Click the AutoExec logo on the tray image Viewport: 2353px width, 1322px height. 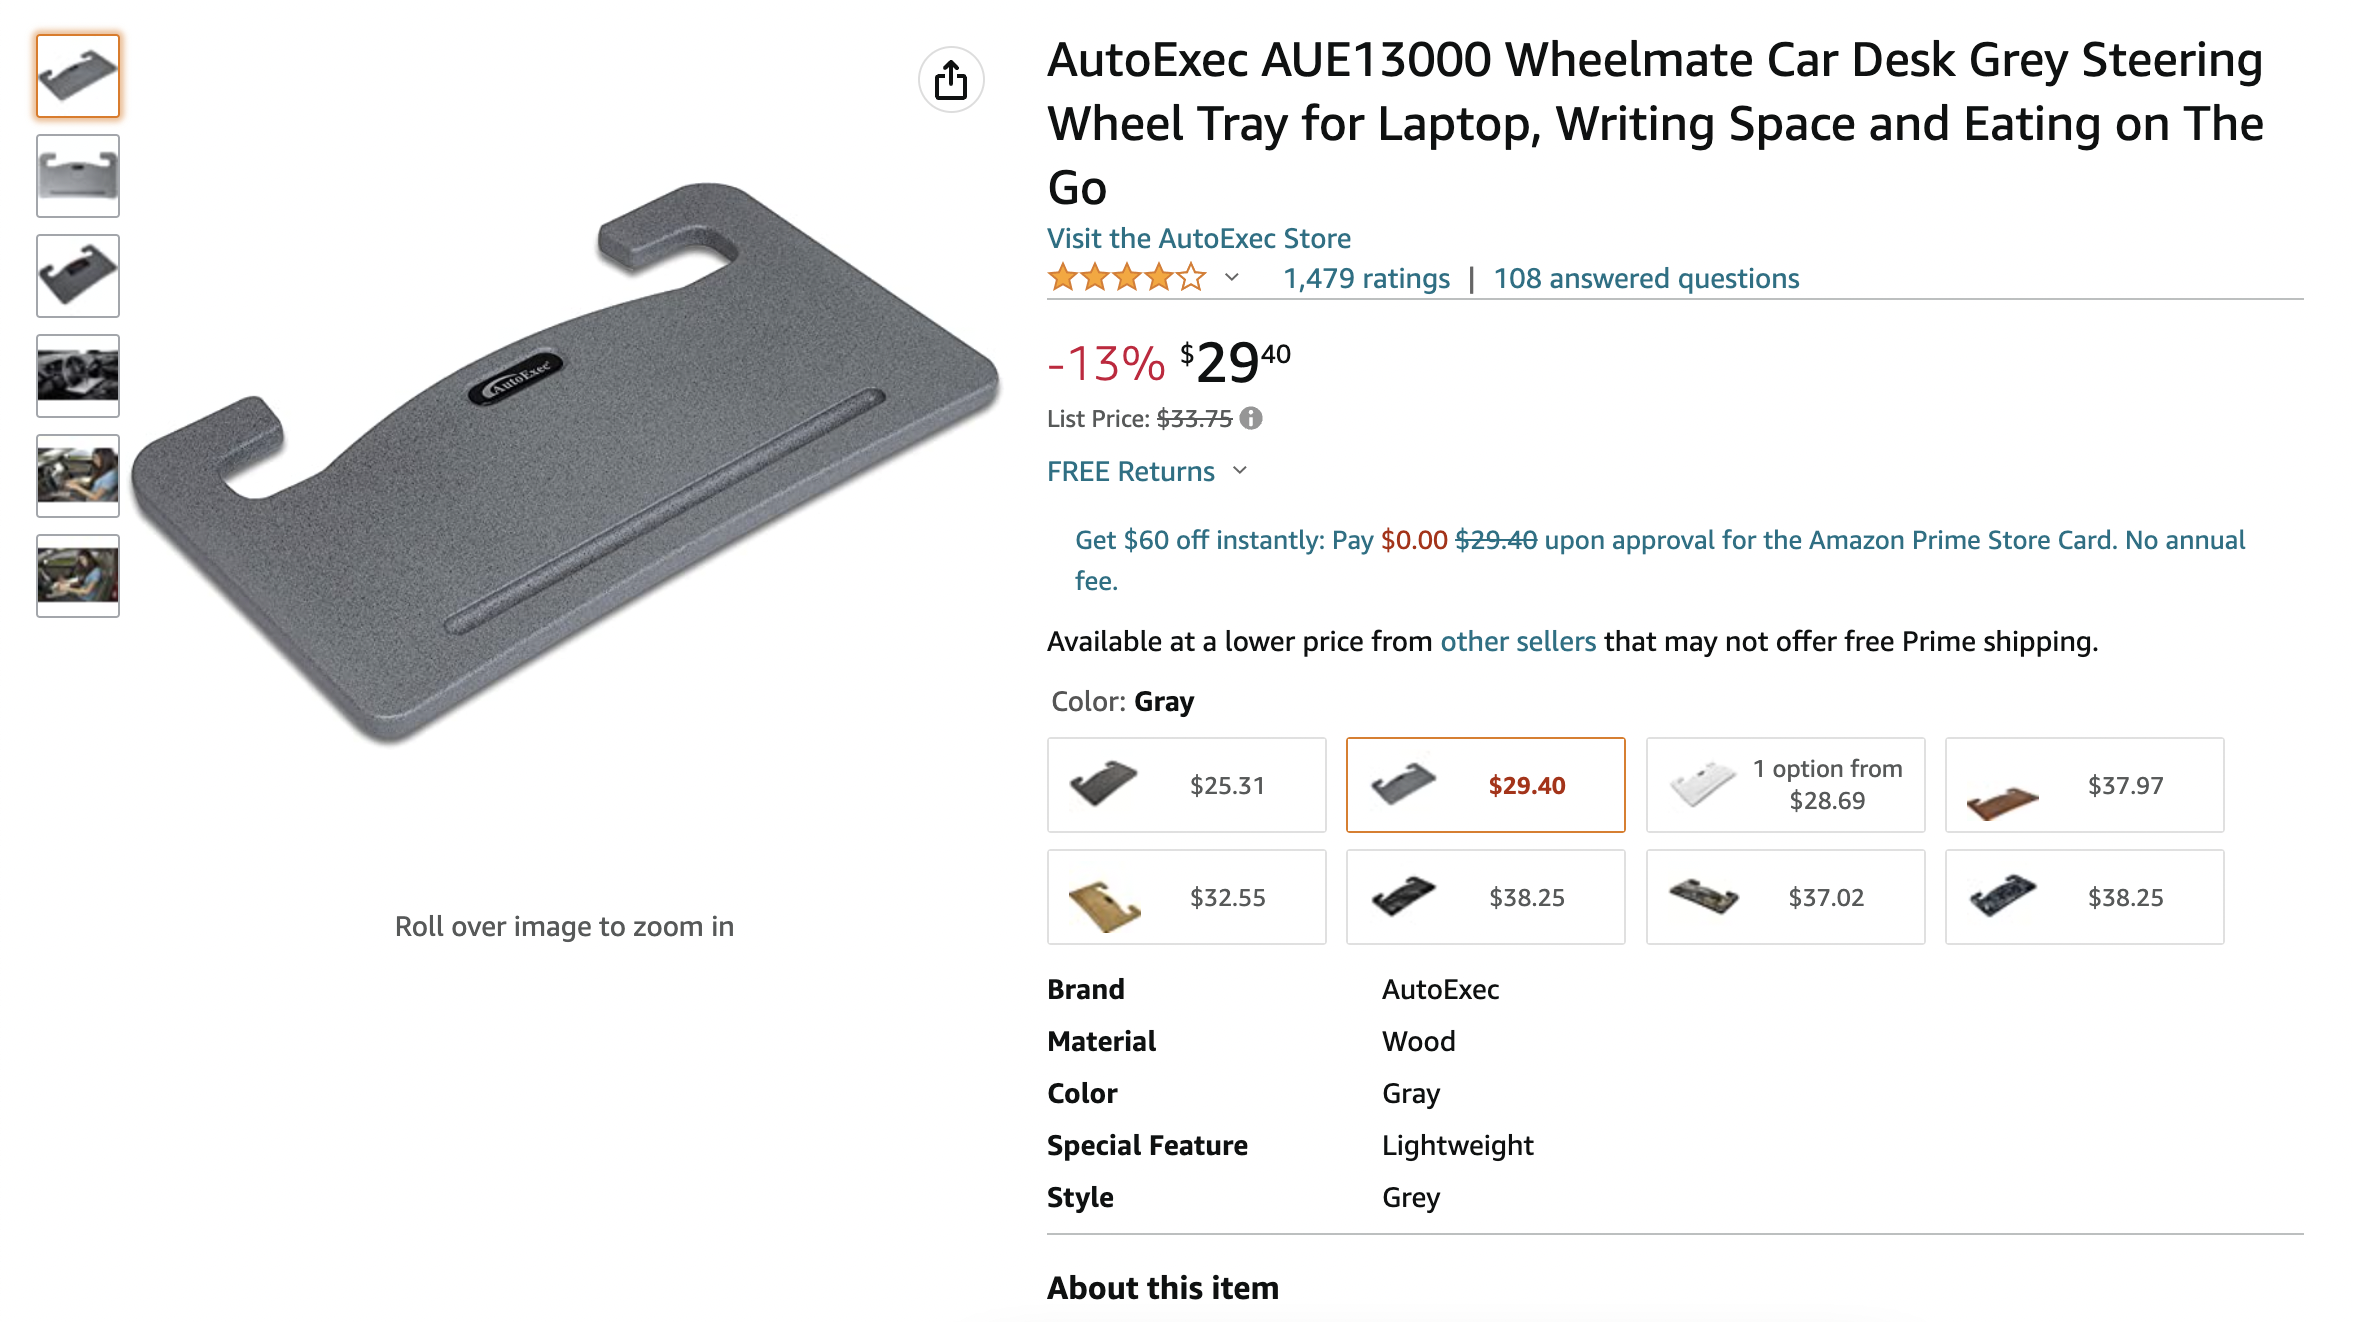click(516, 378)
